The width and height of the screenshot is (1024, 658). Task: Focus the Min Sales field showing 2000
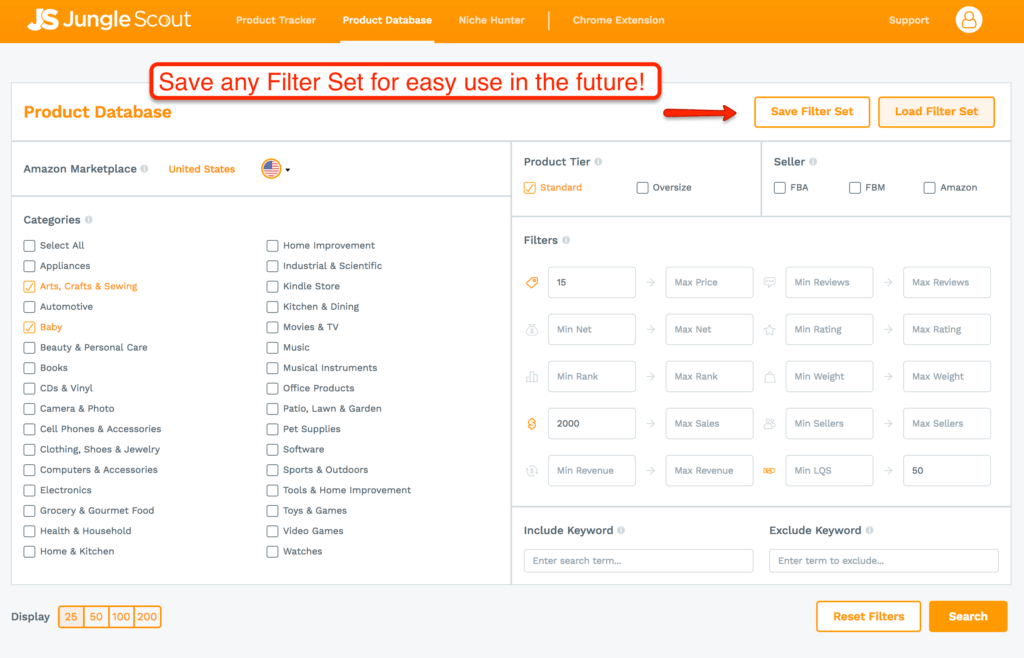click(592, 424)
